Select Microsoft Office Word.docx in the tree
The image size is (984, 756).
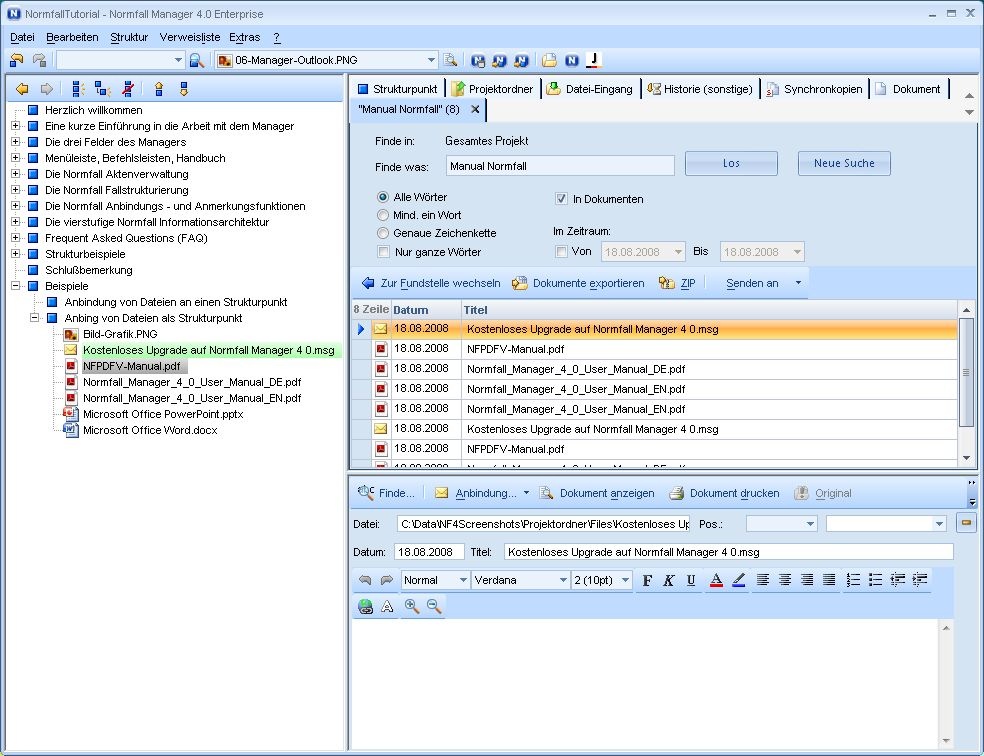[x=150, y=430]
